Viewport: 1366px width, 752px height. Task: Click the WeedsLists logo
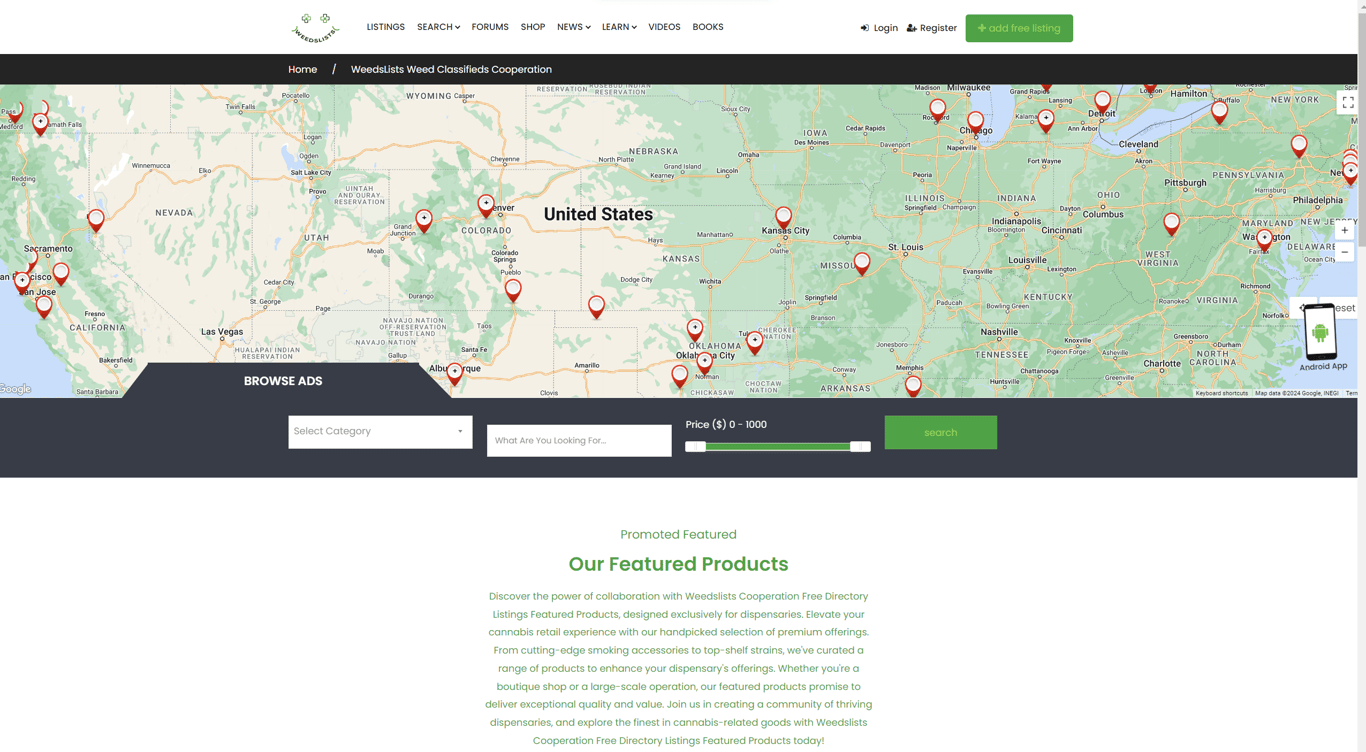click(315, 28)
